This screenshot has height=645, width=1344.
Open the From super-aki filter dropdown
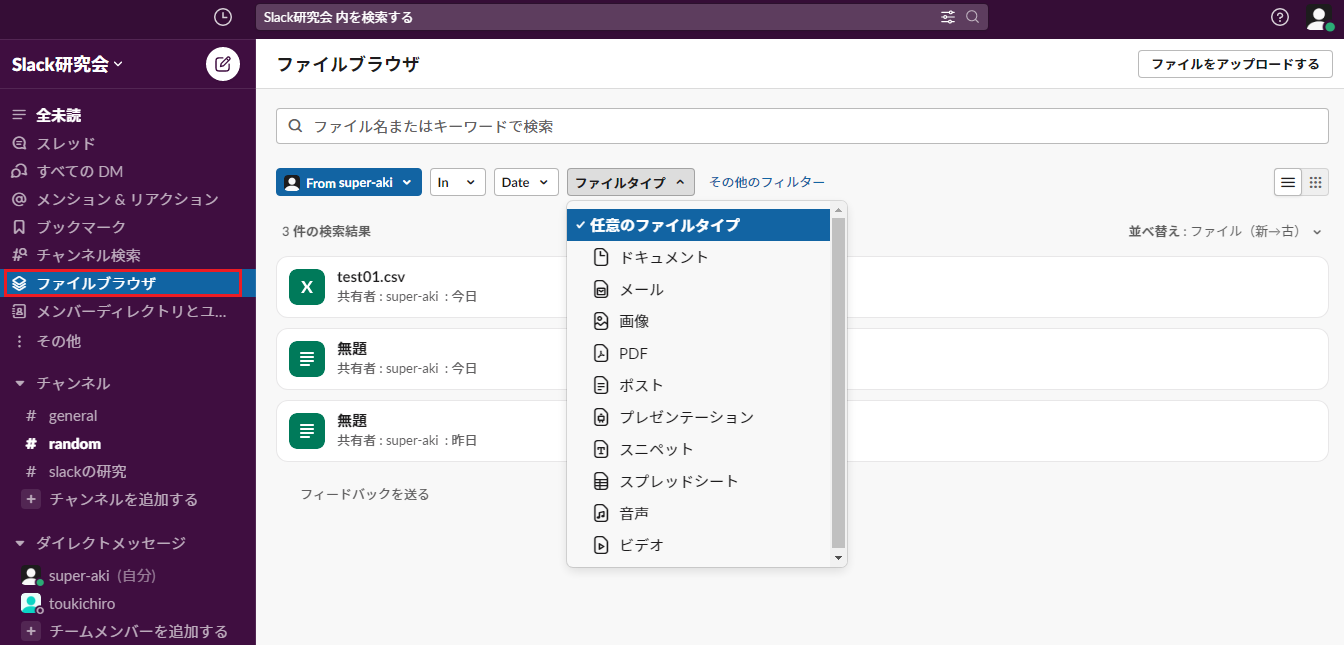click(349, 182)
